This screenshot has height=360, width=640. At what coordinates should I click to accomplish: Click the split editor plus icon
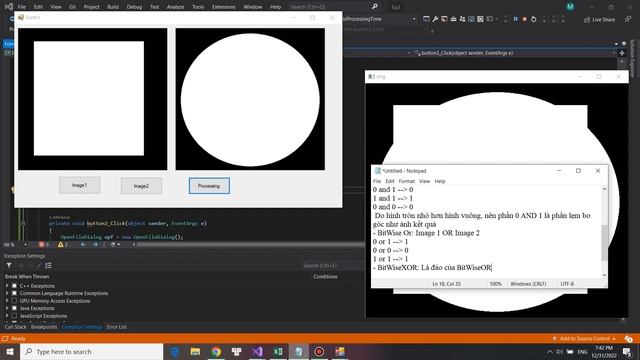click(622, 53)
